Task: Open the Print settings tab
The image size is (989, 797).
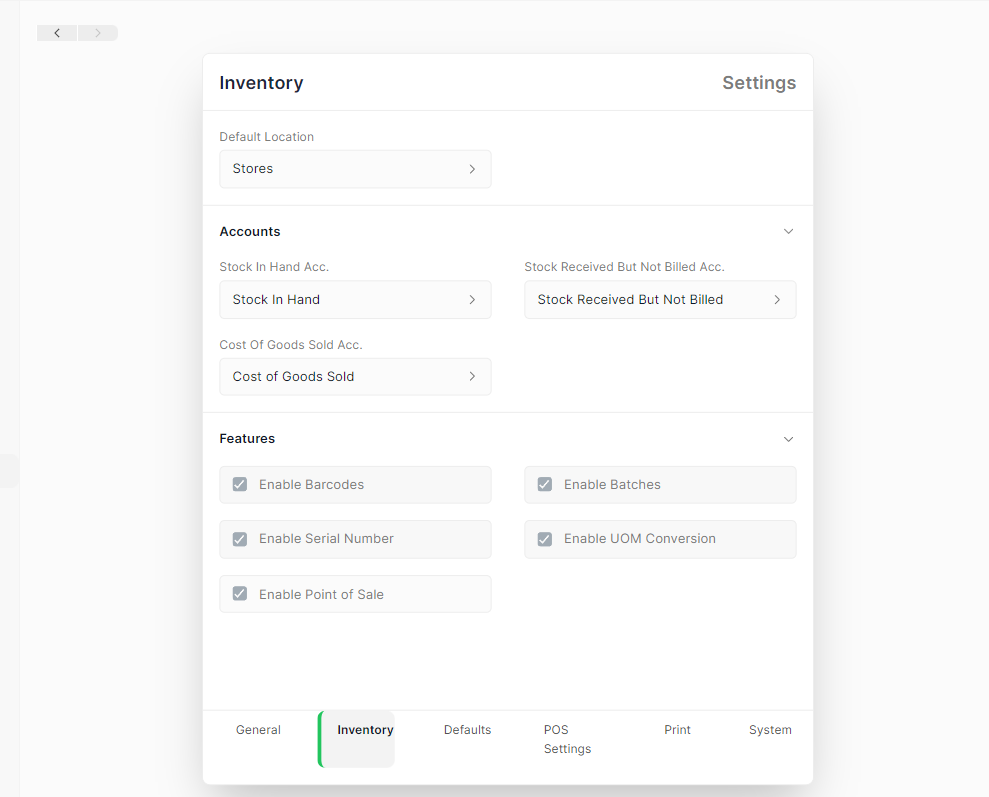Action: point(677,729)
